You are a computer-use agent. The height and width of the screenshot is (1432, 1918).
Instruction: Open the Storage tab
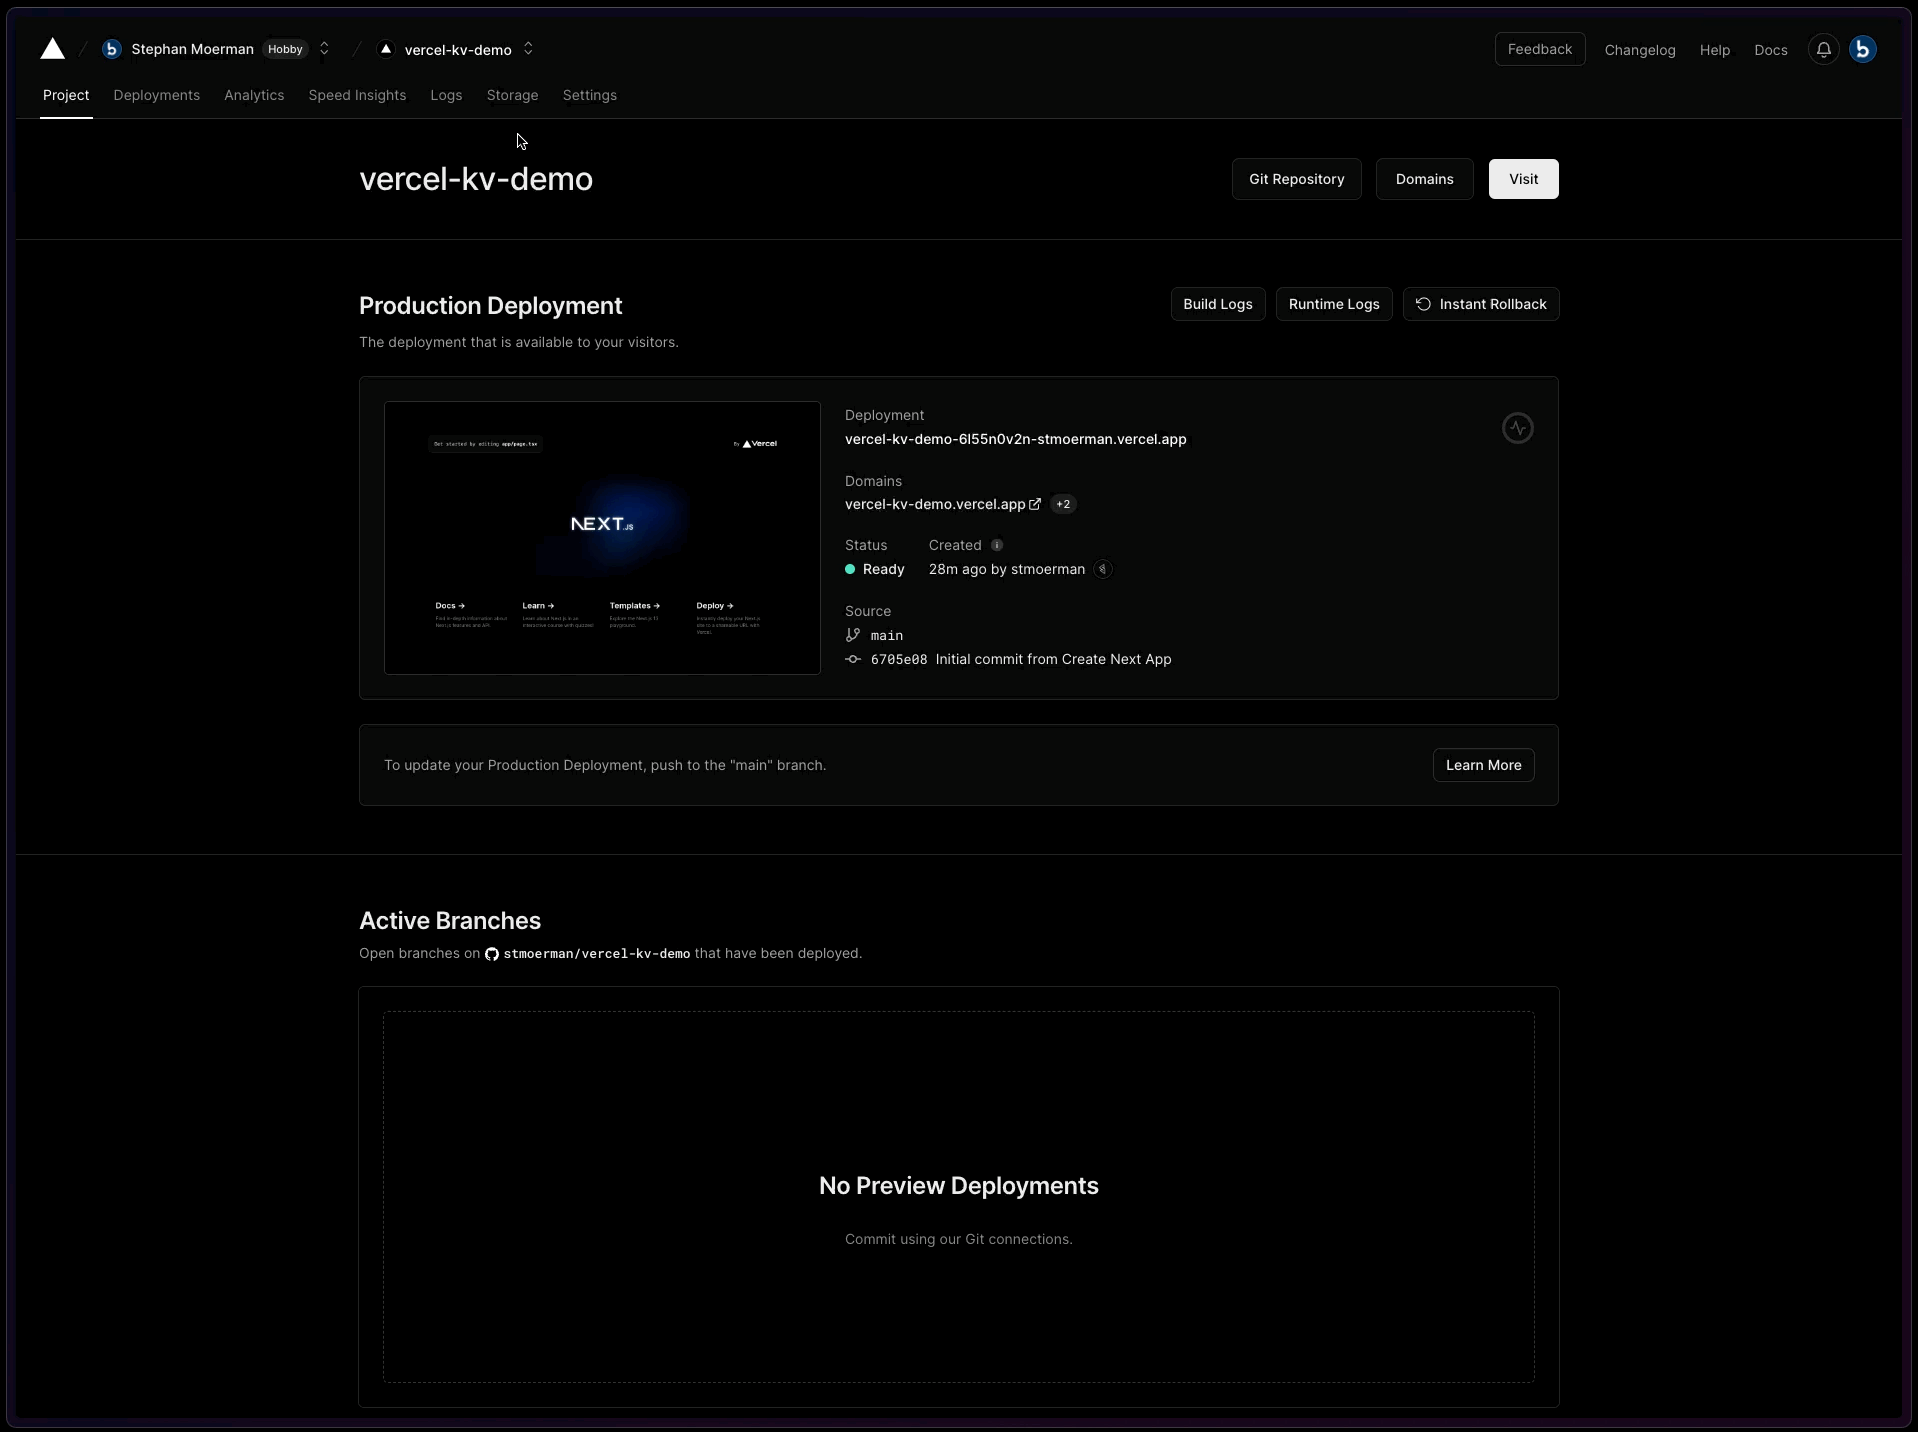[x=512, y=95]
